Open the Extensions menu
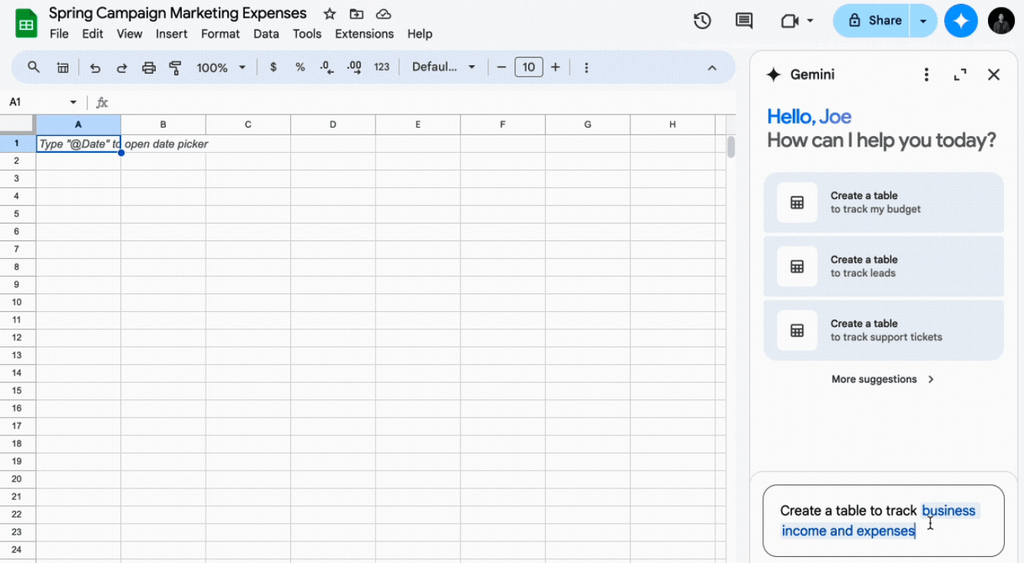Viewport: 1024px width, 563px height. click(x=364, y=34)
